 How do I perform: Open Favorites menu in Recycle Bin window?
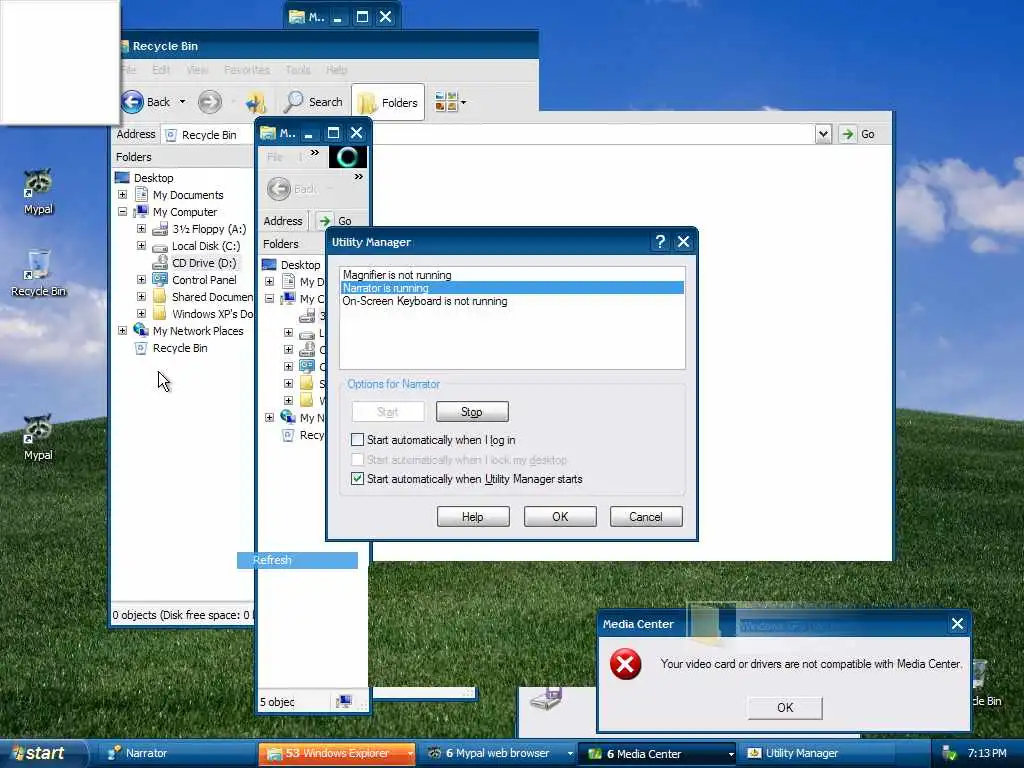tap(247, 69)
